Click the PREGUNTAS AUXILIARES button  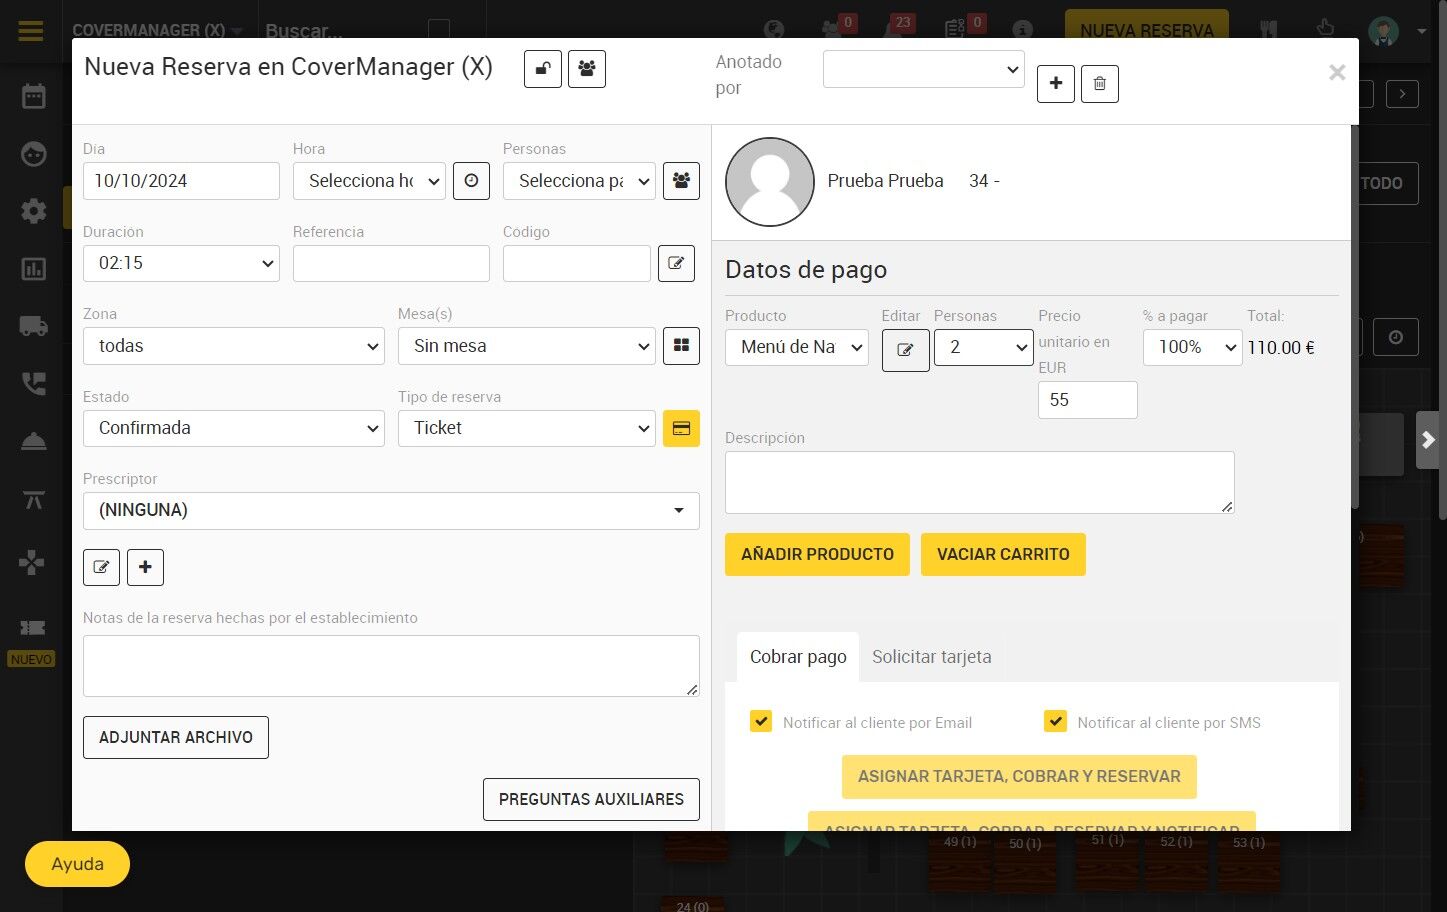click(x=591, y=799)
